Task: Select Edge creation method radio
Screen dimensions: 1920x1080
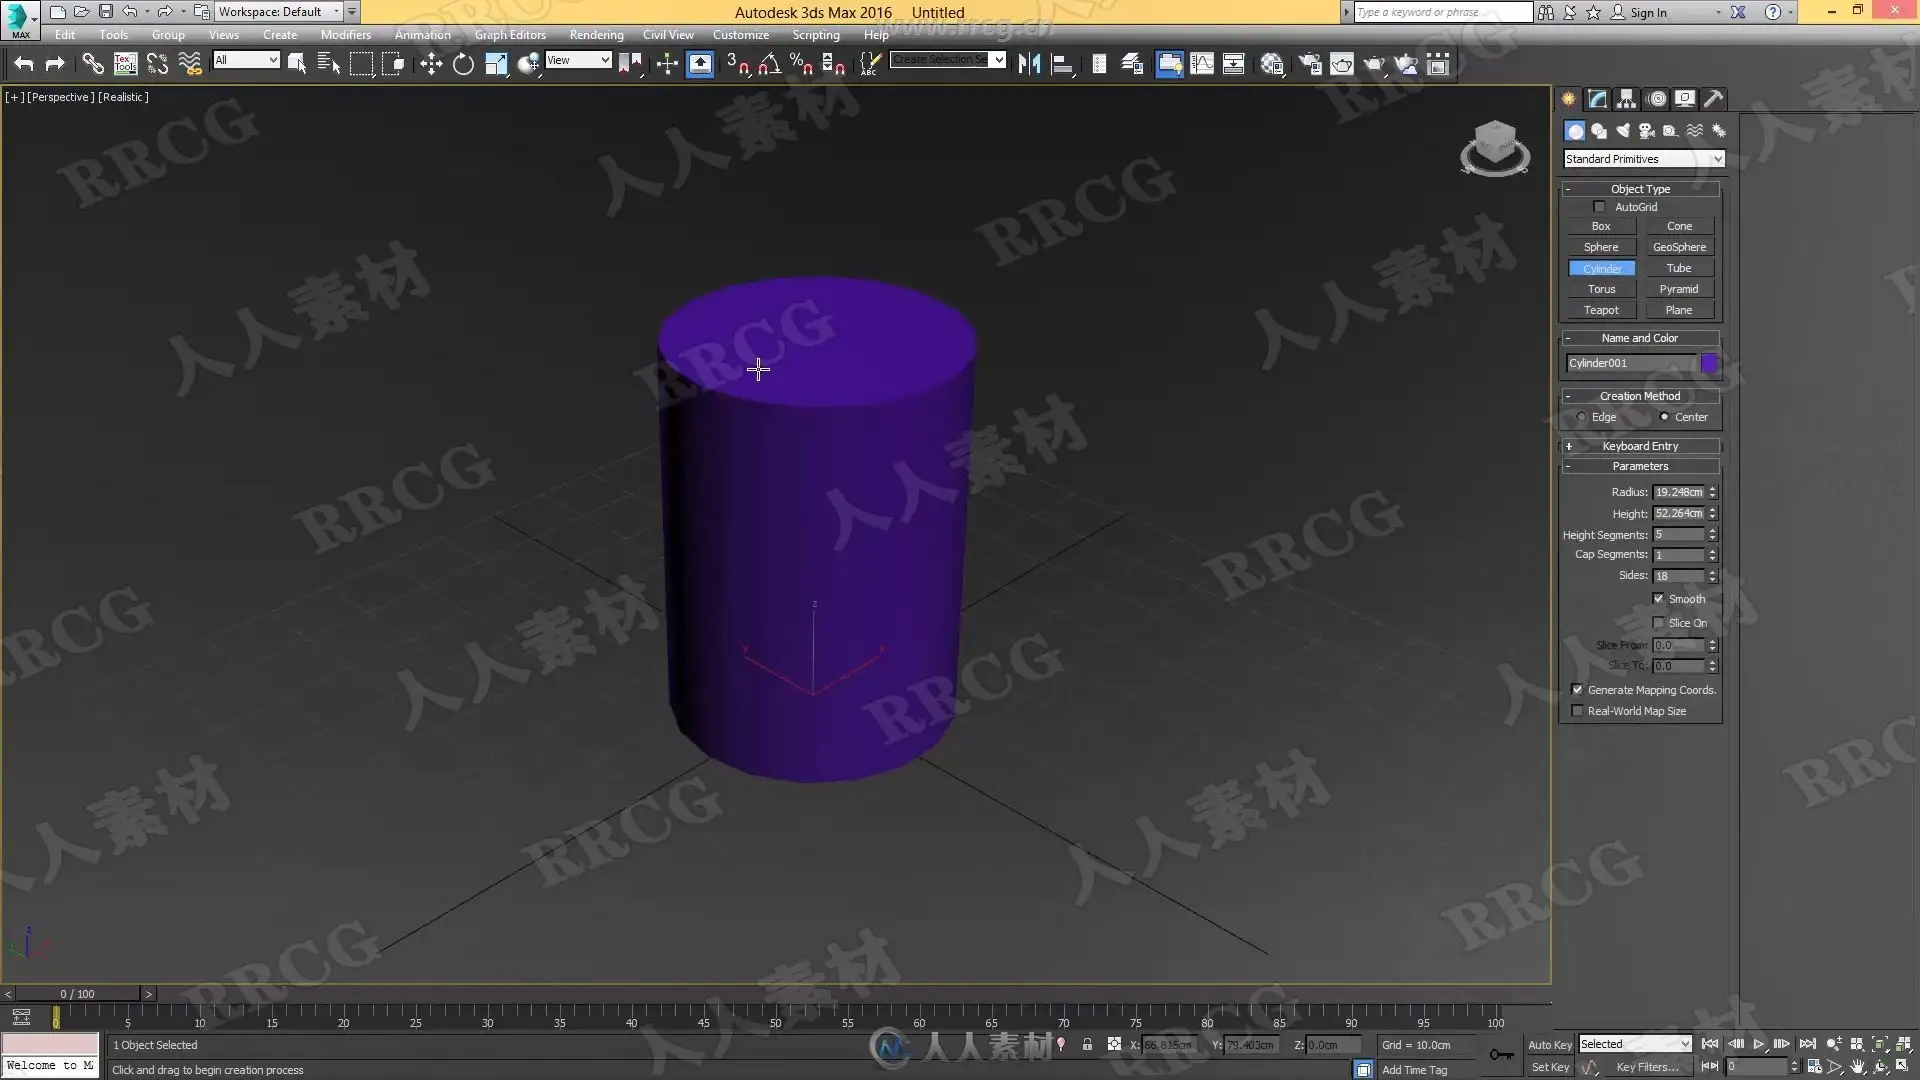Action: tap(1581, 417)
